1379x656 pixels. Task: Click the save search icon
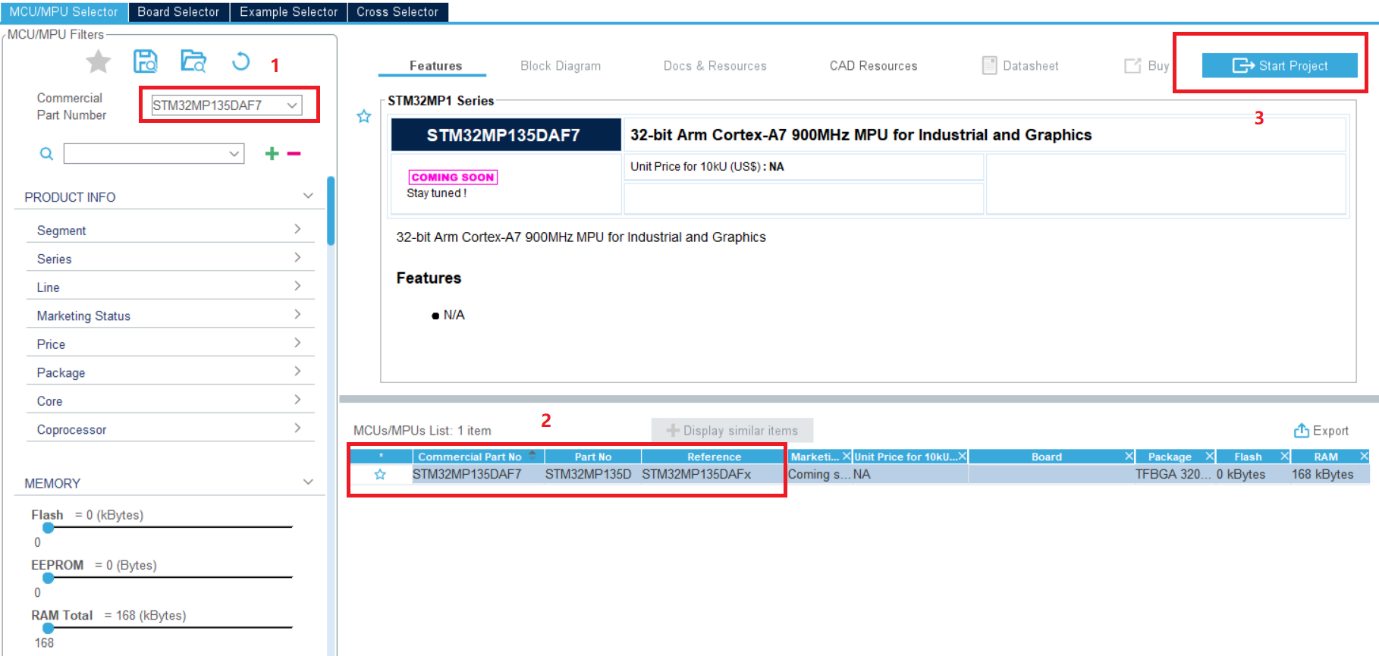[x=145, y=62]
